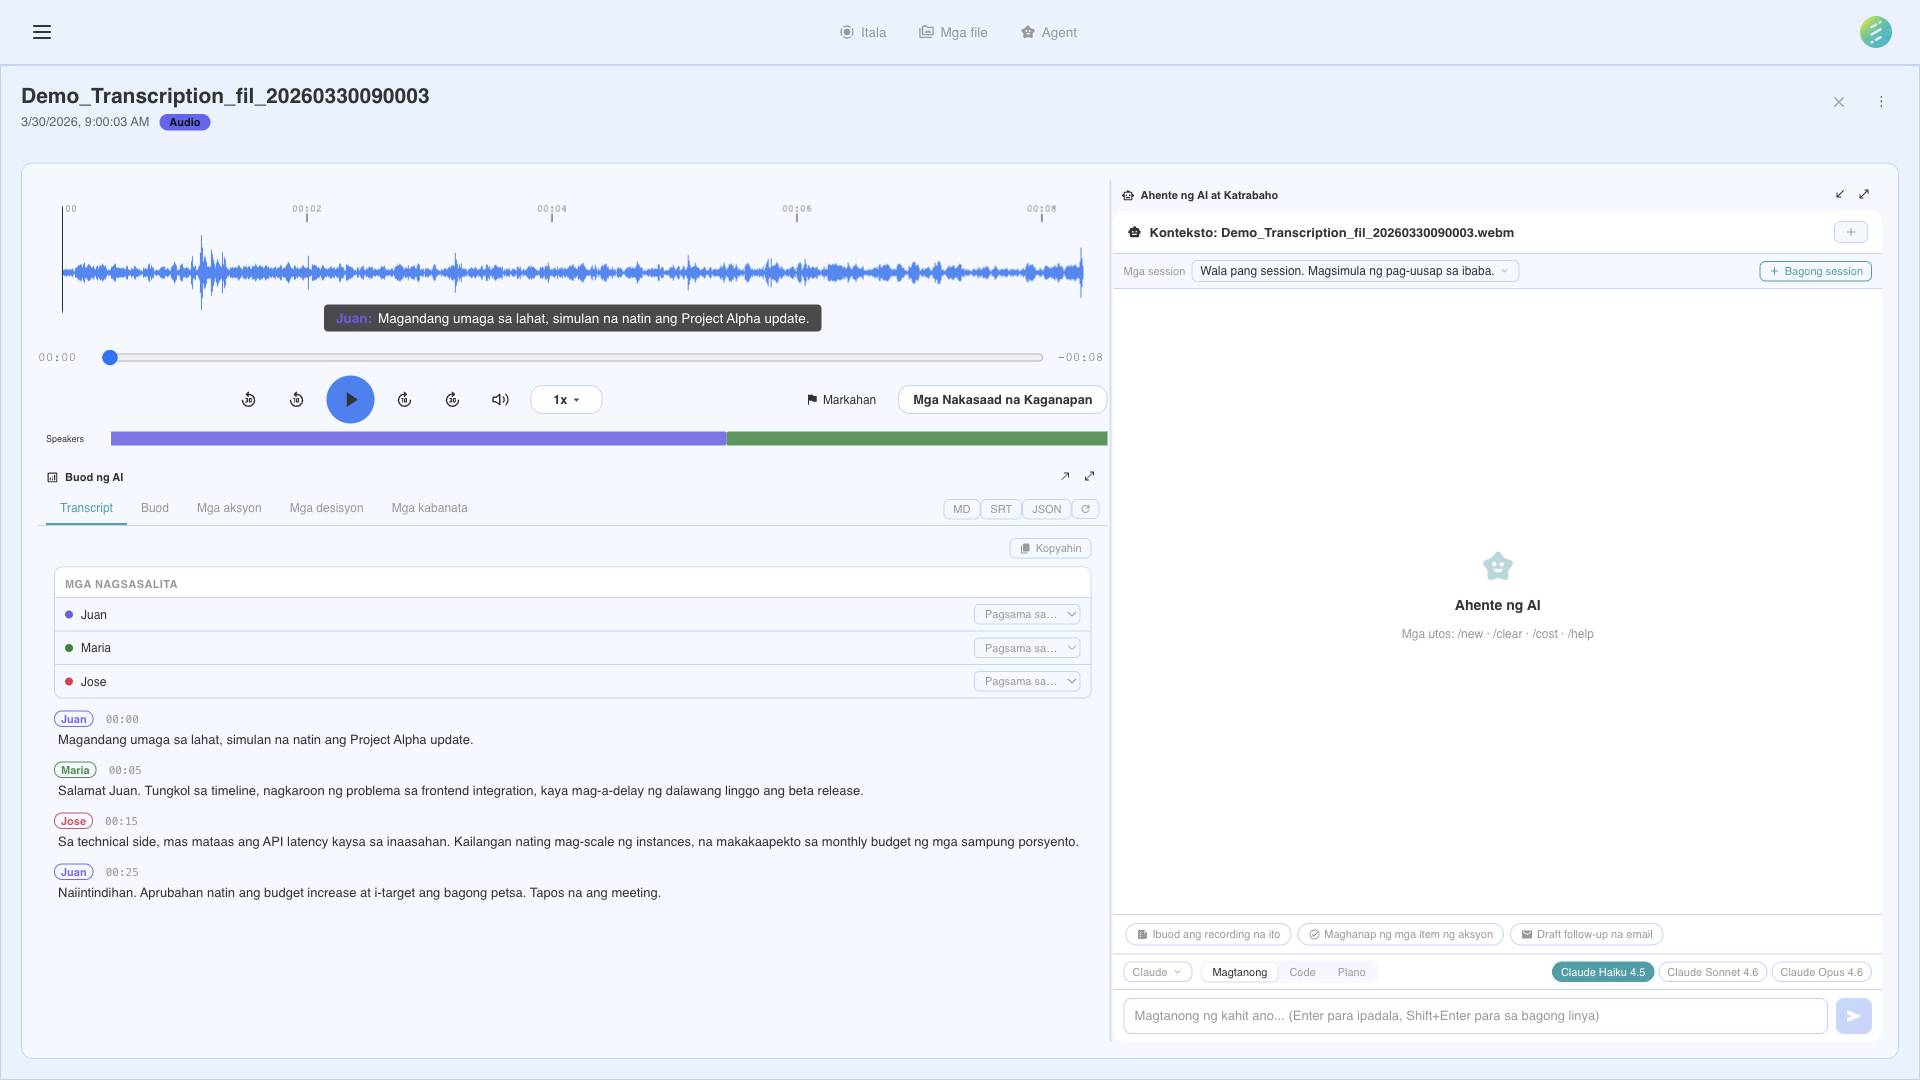This screenshot has width=1920, height=1080.
Task: Skip forward 10 seconds in the audio
Action: click(404, 399)
